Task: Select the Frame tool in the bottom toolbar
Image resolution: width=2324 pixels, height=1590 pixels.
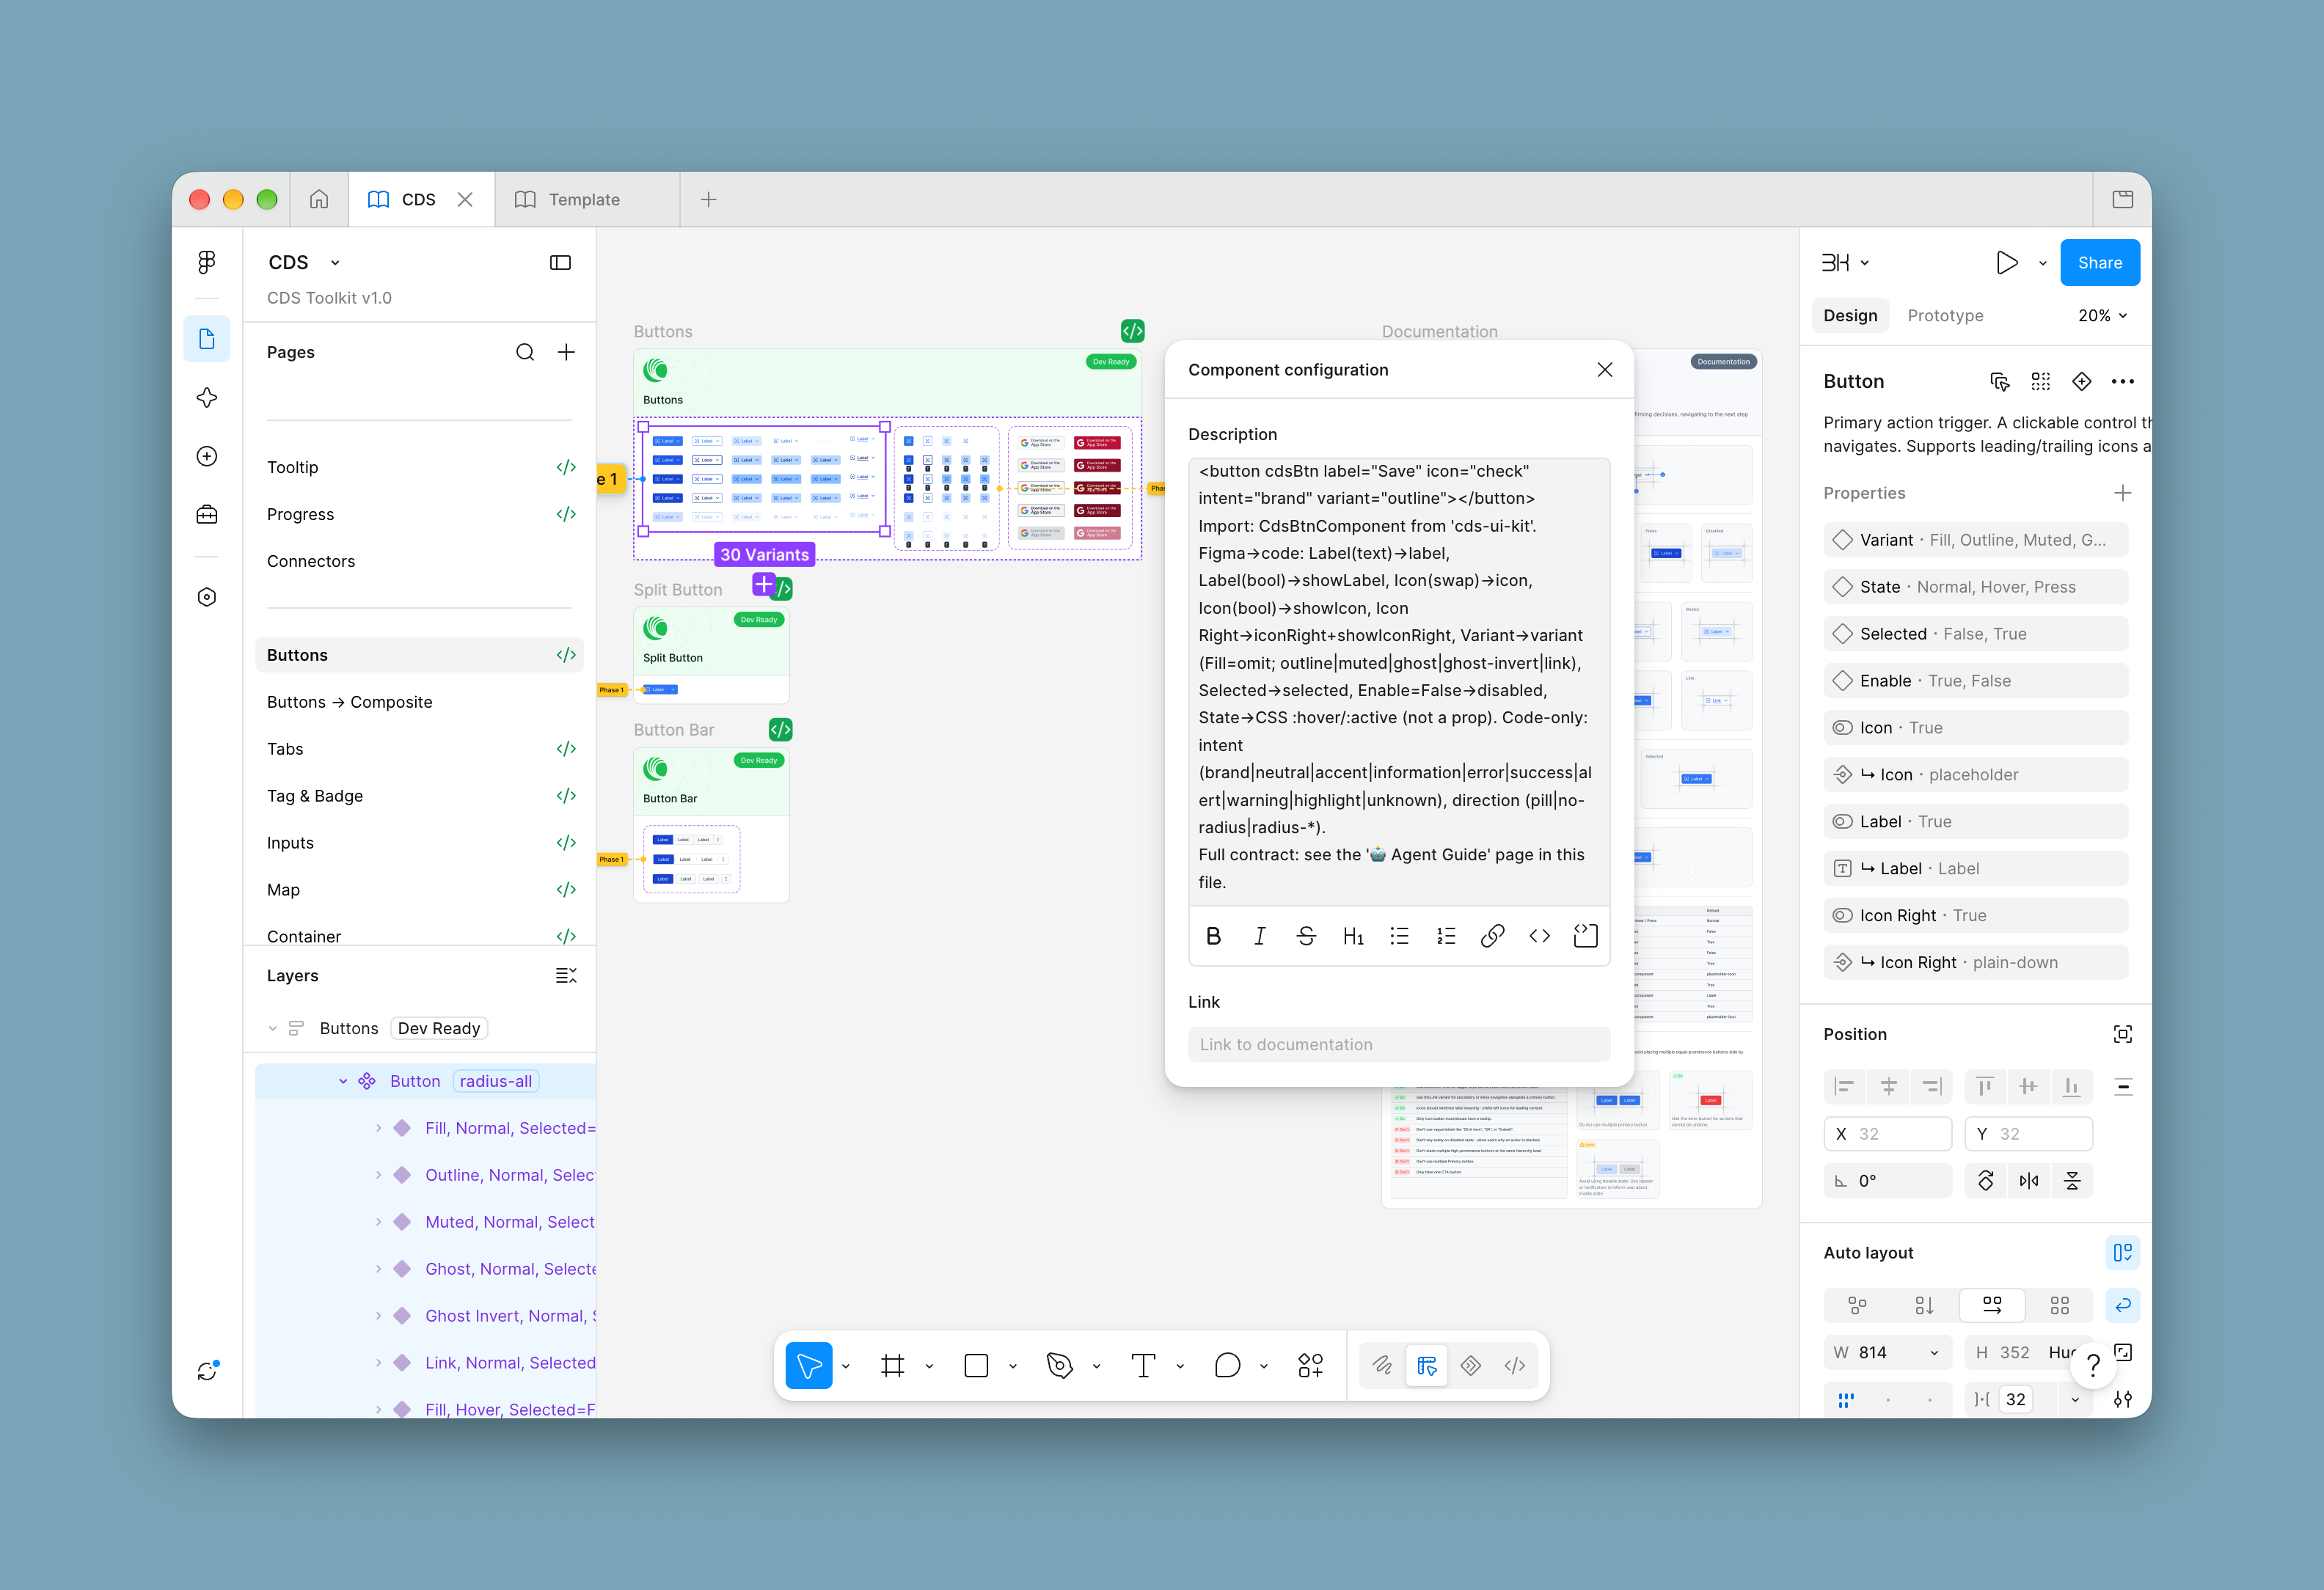Action: click(x=893, y=1365)
